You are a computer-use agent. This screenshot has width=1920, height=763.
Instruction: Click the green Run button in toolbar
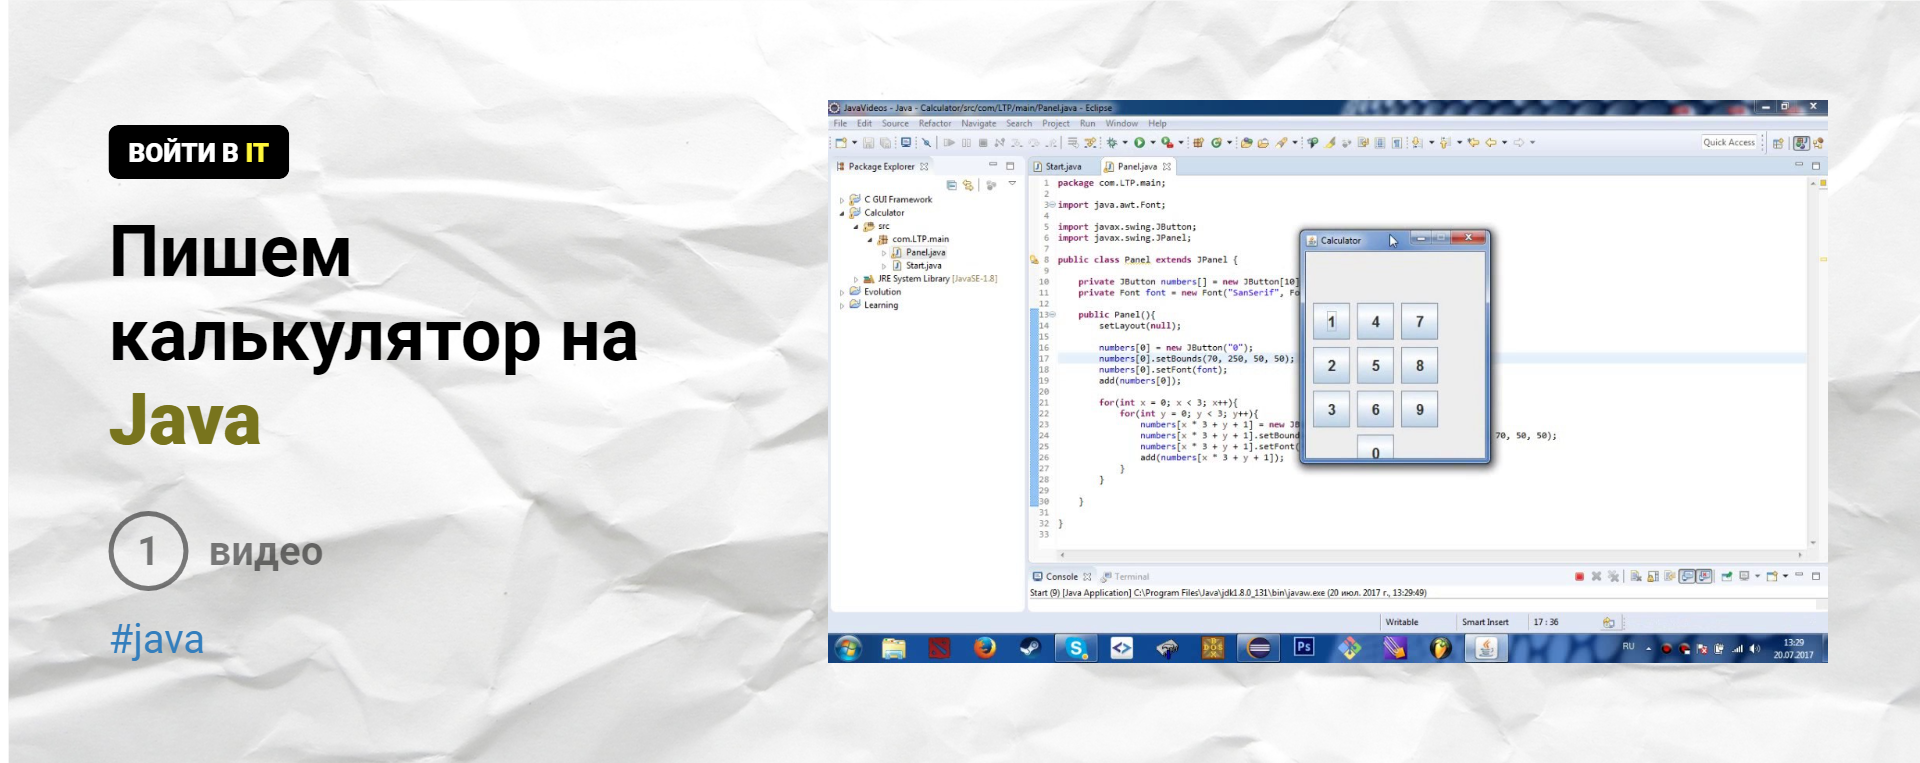[1139, 143]
